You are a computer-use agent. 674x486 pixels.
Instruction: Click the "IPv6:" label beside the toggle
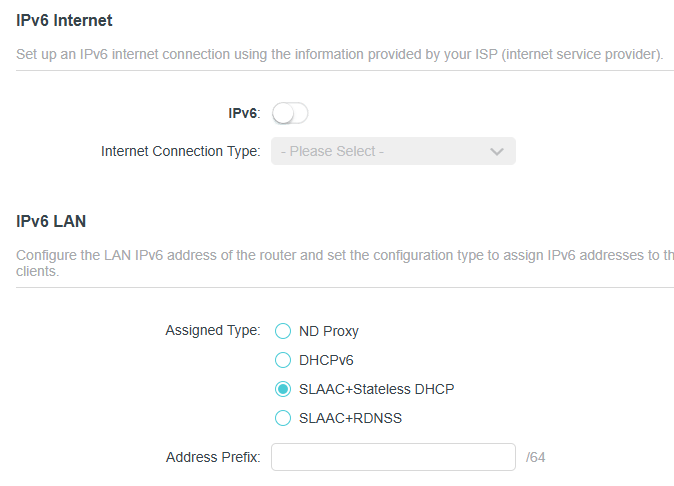[x=244, y=114]
